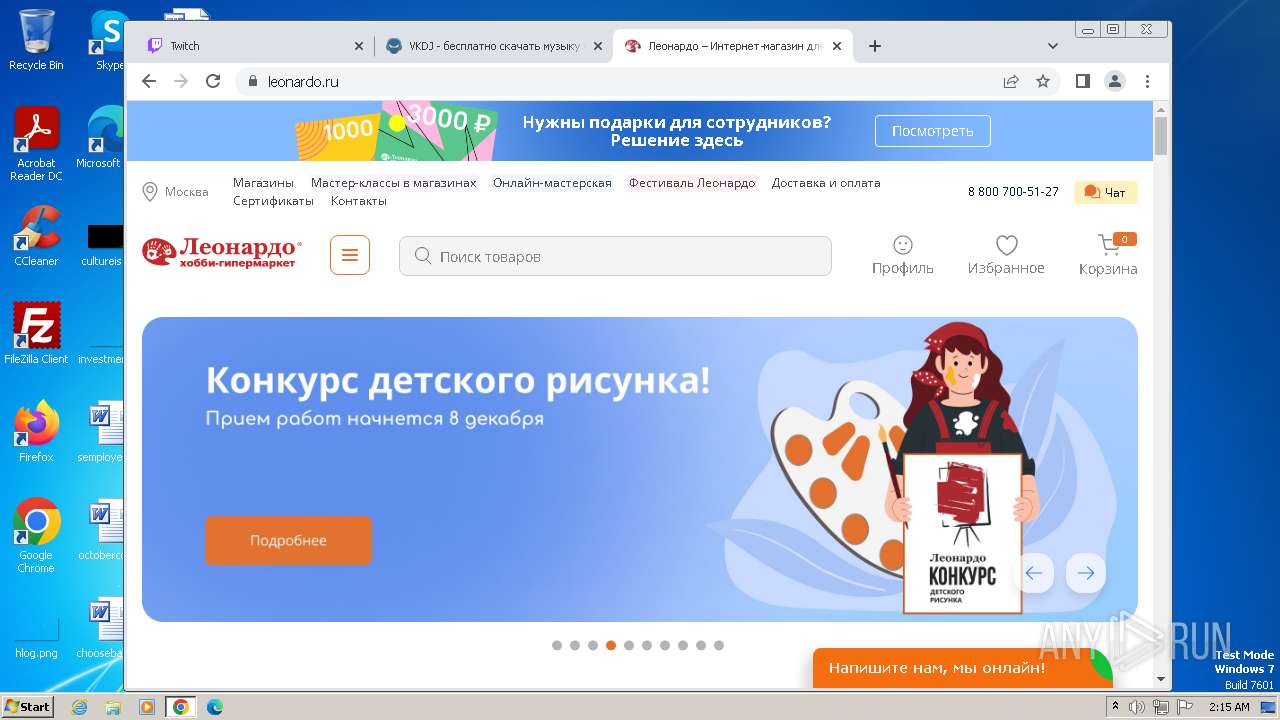Image resolution: width=1280 pixels, height=720 pixels.
Task: Select FileZilla Client desktop icon
Action: (36, 333)
